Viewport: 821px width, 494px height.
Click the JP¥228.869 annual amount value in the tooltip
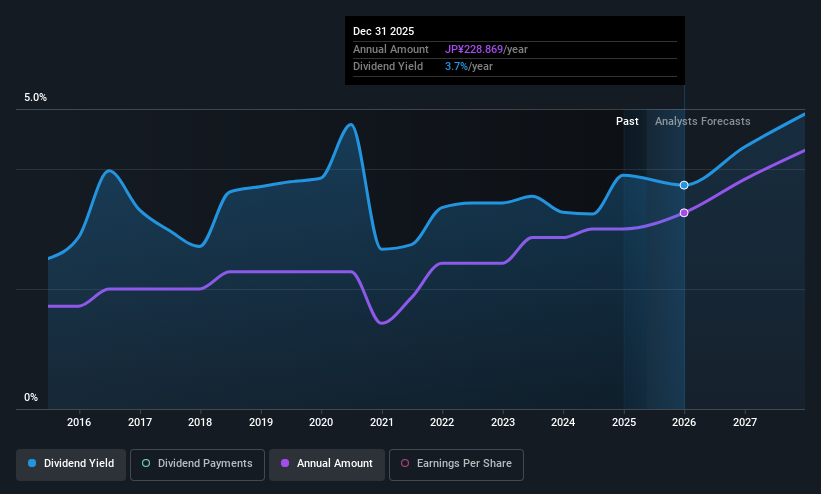pos(474,49)
